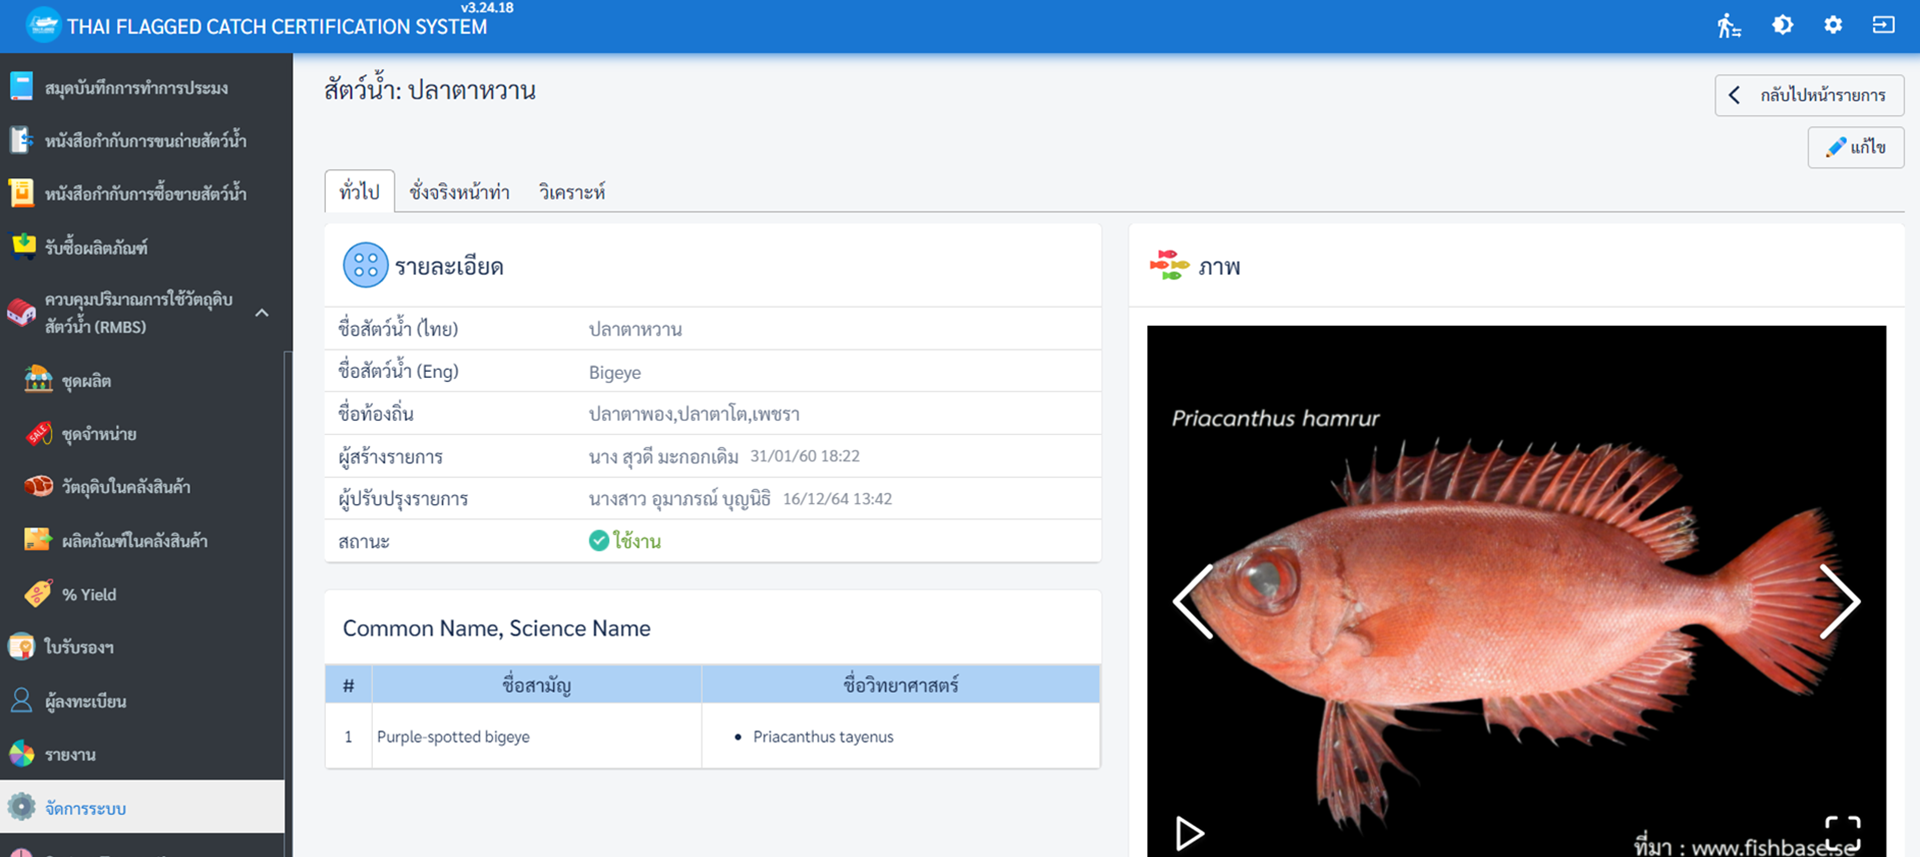This screenshot has height=857, width=1920.
Task: Click the creator name นาง สุวดี มะกอกเดิม
Action: (x=664, y=457)
